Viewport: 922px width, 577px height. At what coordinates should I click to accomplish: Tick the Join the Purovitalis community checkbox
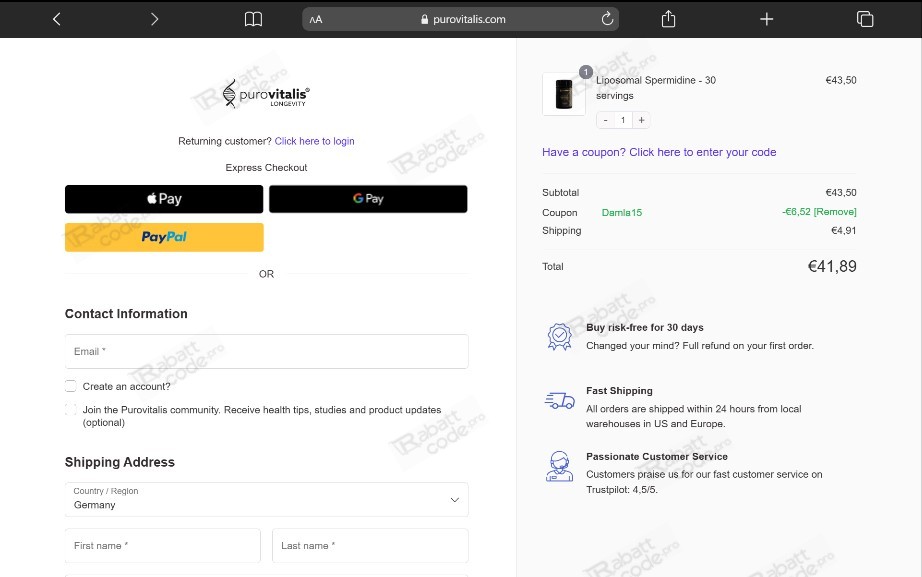pos(71,409)
